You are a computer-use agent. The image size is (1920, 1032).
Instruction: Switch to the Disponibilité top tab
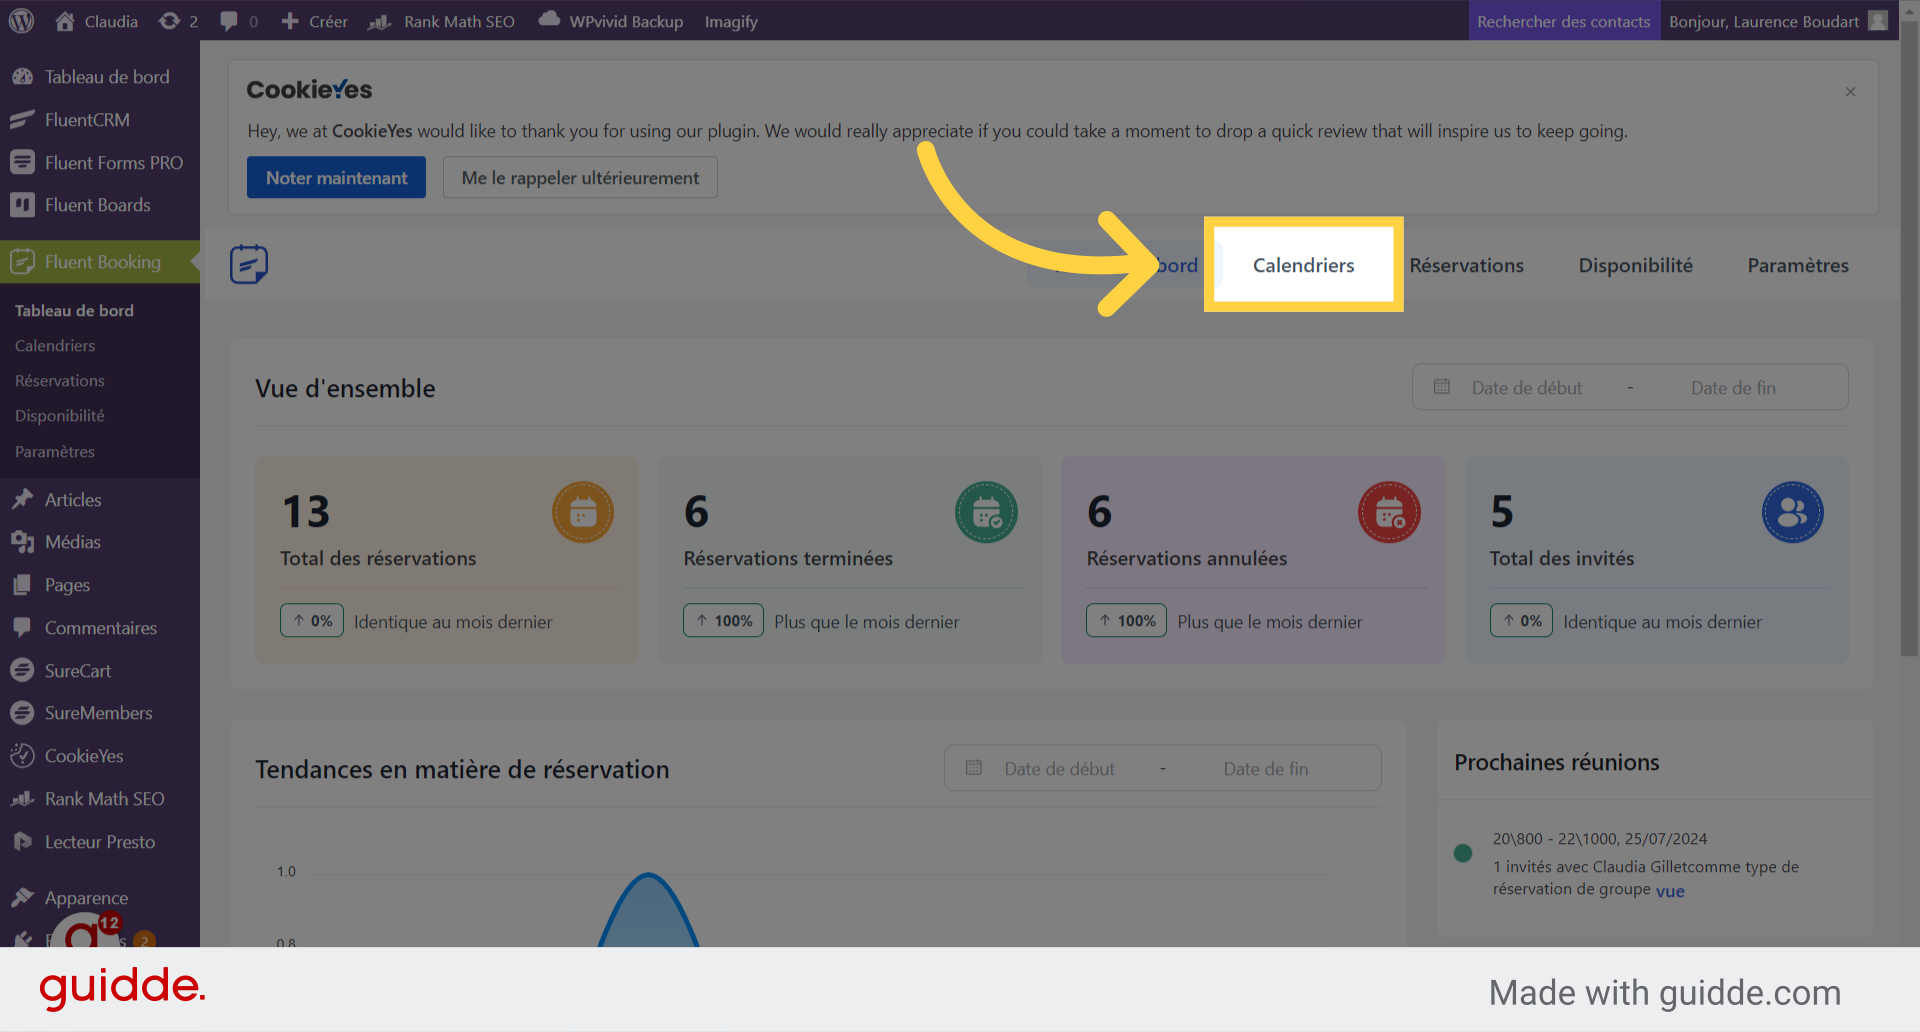point(1635,265)
